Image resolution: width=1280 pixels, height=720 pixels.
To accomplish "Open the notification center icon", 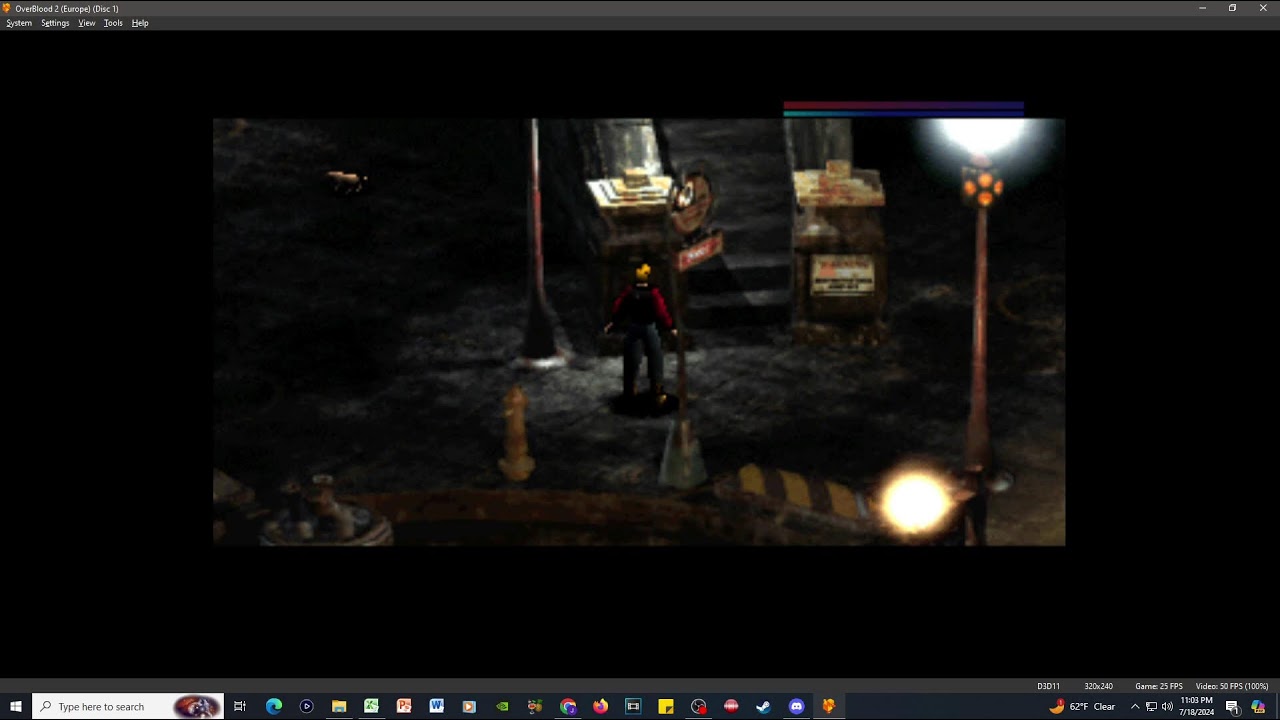I will (x=1232, y=706).
